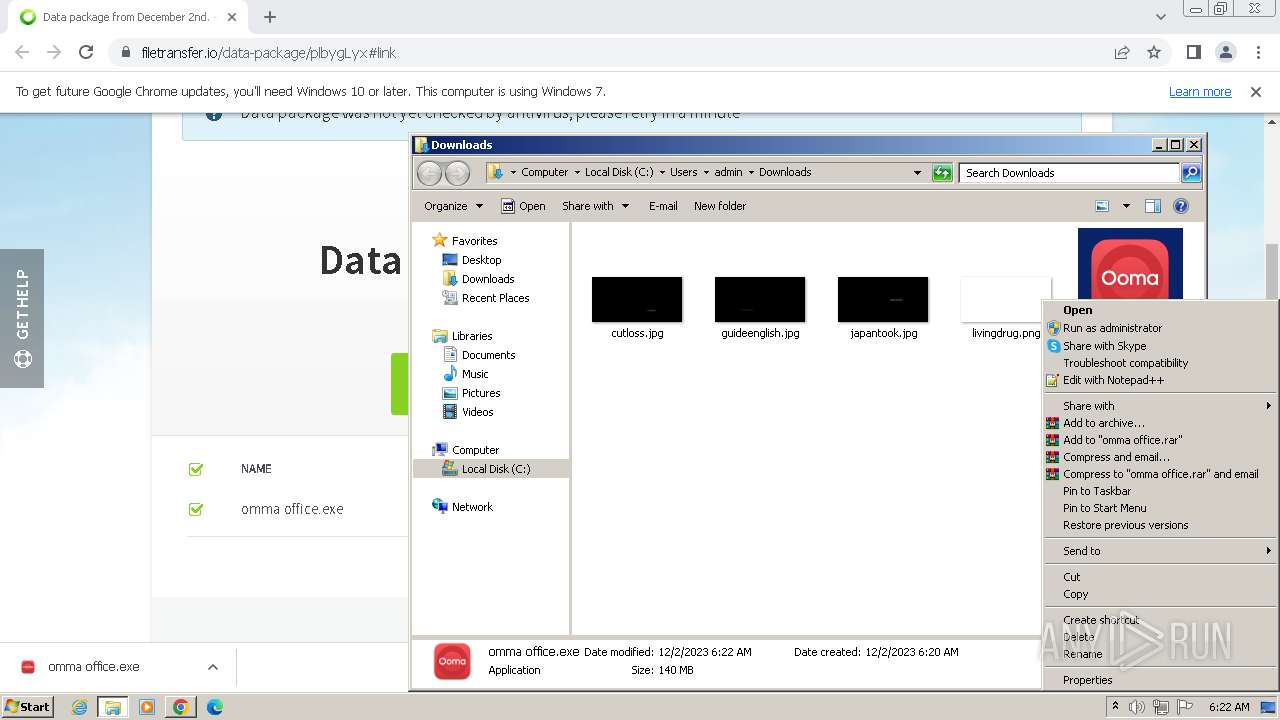Choose Restore previous versions
The height and width of the screenshot is (720, 1280).
(x=1160, y=525)
